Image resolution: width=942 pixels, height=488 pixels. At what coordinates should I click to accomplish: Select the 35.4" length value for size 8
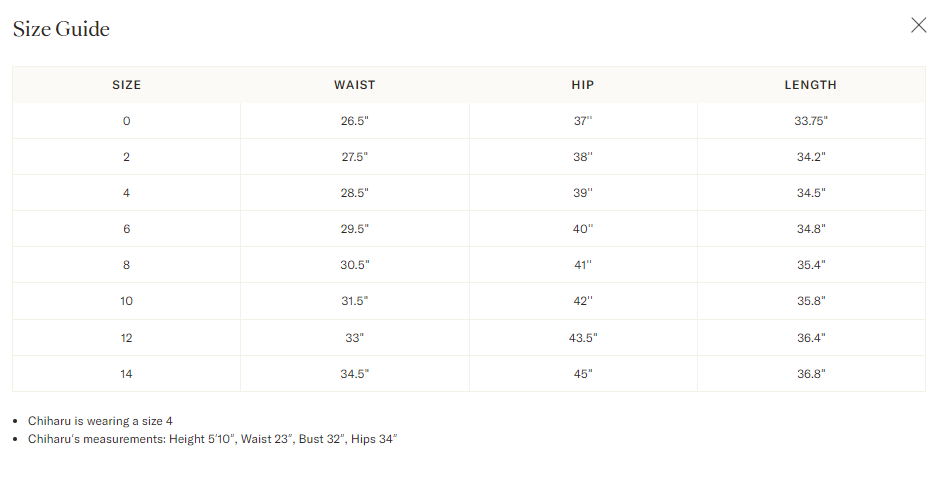click(810, 265)
